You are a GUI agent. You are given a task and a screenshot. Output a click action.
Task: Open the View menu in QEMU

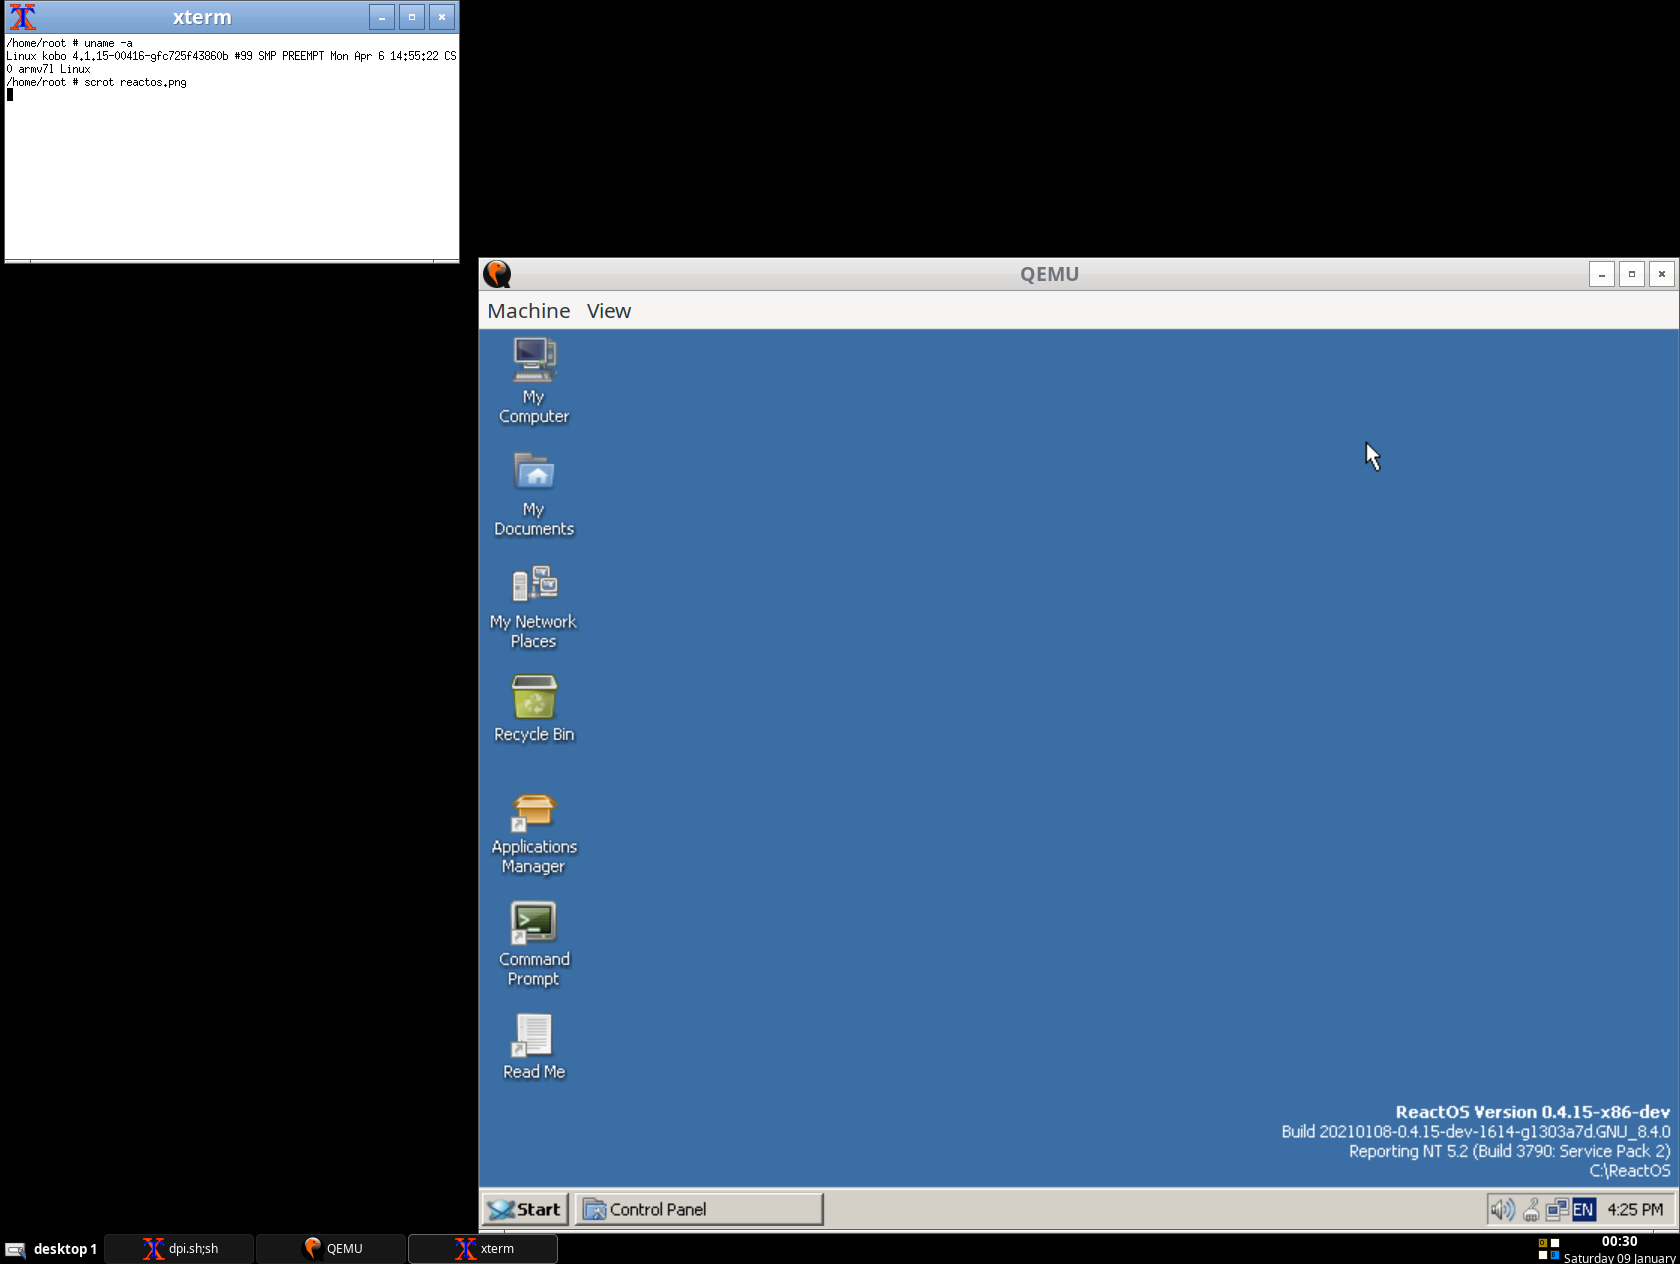609,311
